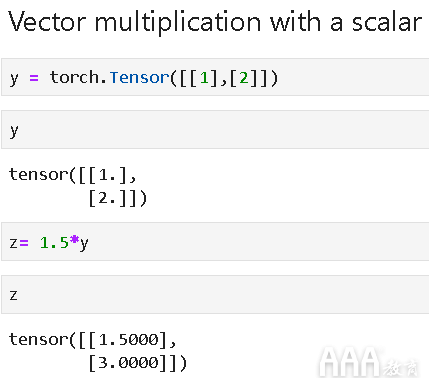
Task: Click the y variable after the asterisk
Action: click(84, 244)
